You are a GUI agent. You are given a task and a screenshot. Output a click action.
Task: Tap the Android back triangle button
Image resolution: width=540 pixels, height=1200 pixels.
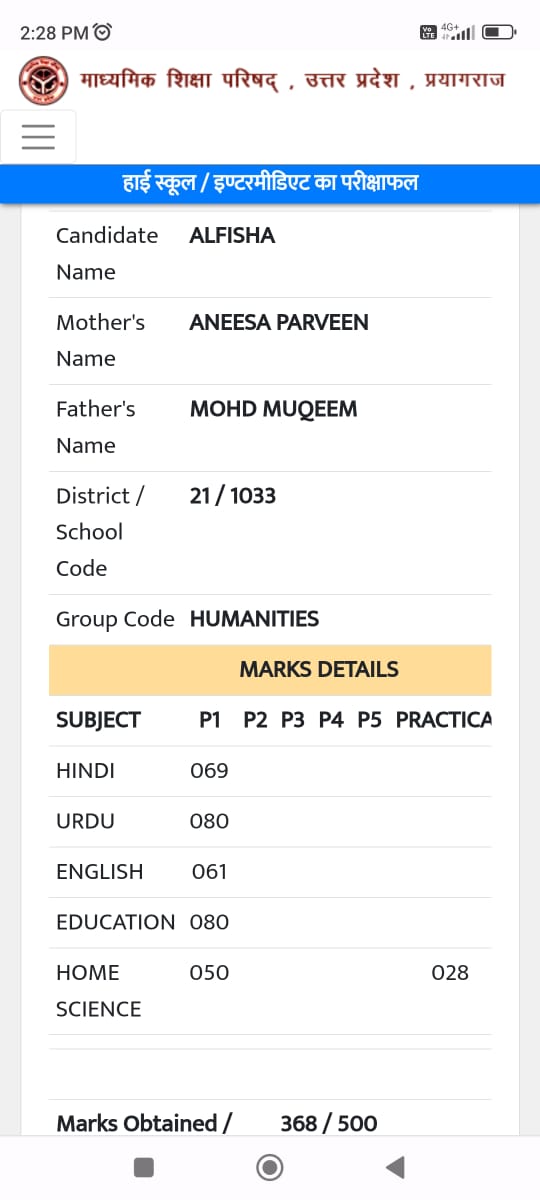pos(395,1167)
